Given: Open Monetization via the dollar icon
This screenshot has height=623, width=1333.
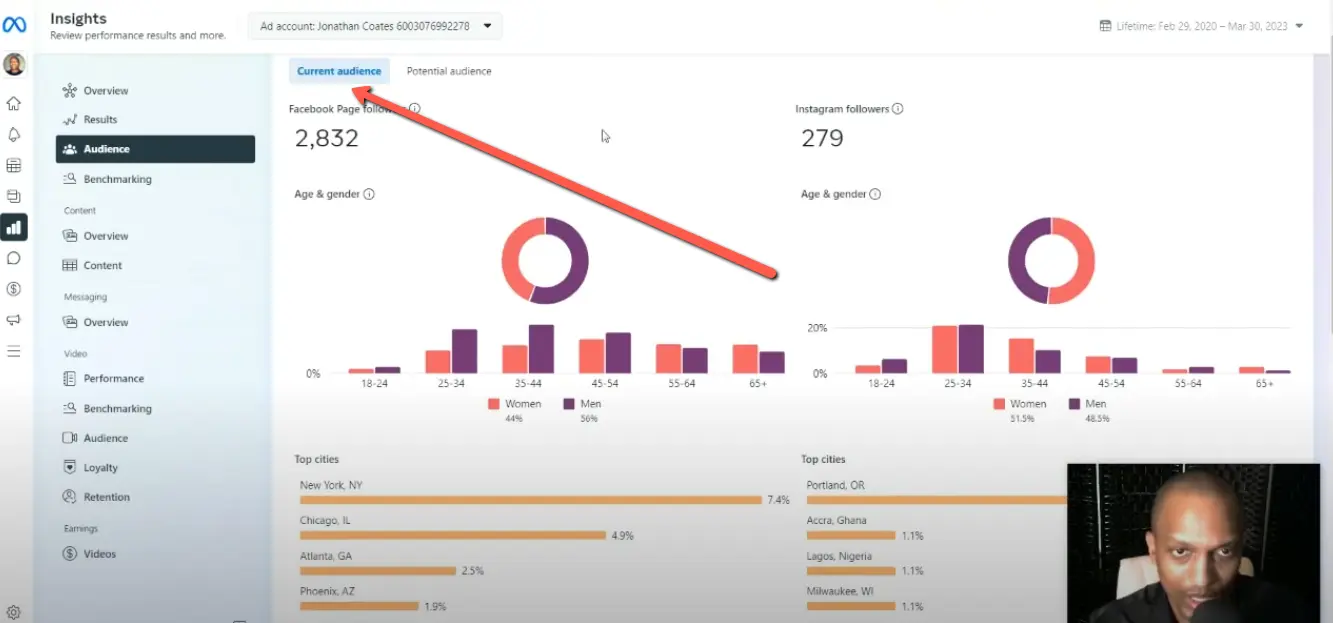Looking at the screenshot, I should coord(14,288).
